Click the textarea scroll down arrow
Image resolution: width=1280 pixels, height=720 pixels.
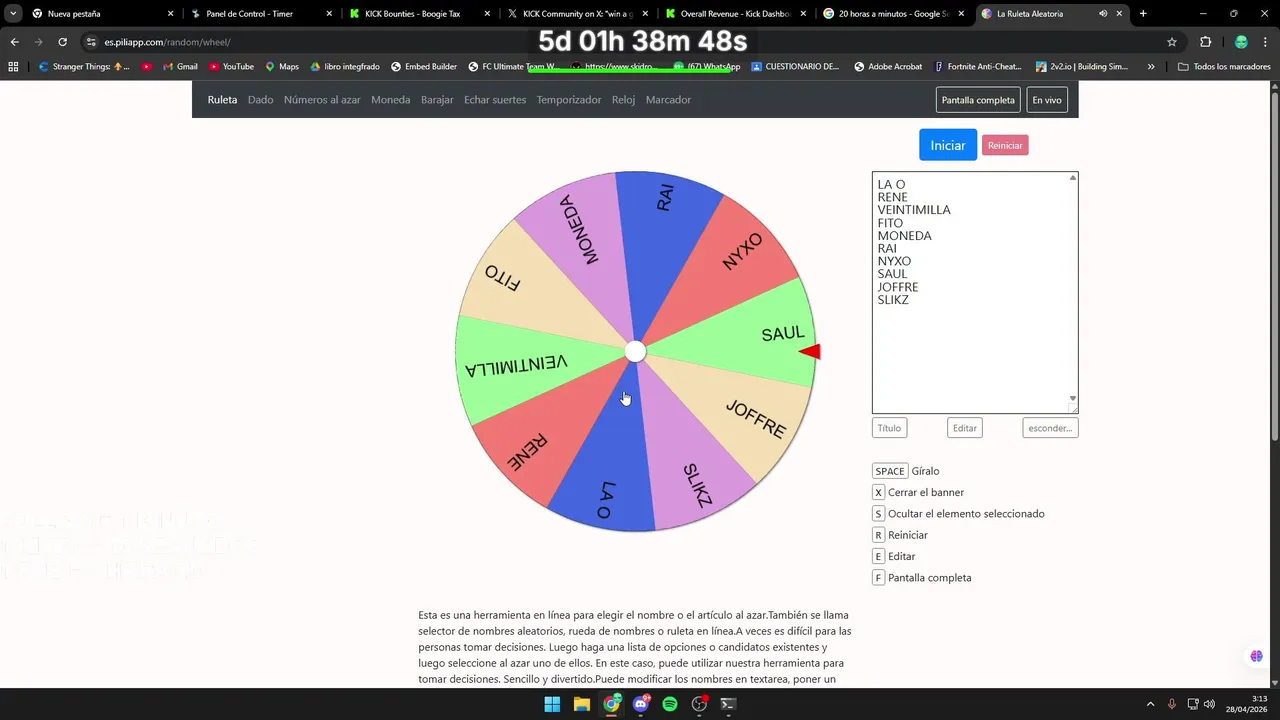[x=1073, y=398]
